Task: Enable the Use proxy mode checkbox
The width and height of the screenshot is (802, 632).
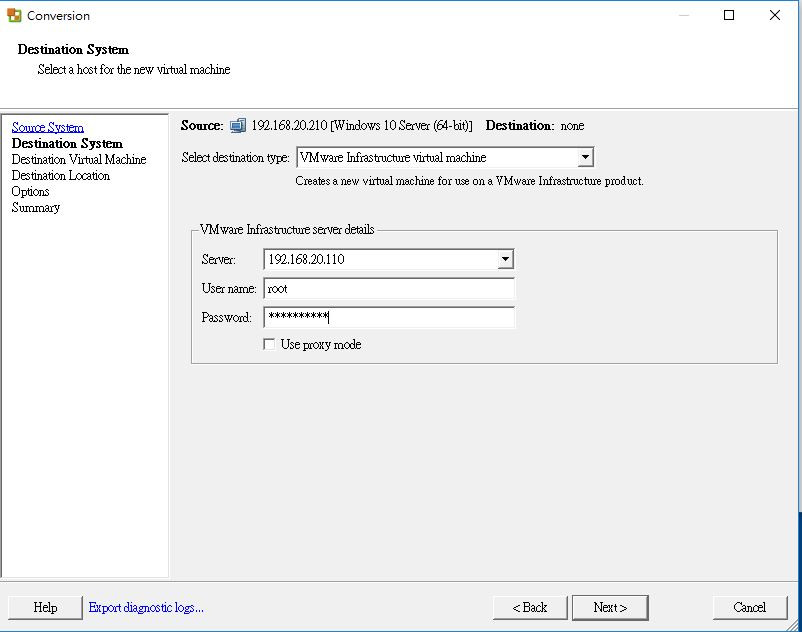Action: pyautogui.click(x=269, y=344)
